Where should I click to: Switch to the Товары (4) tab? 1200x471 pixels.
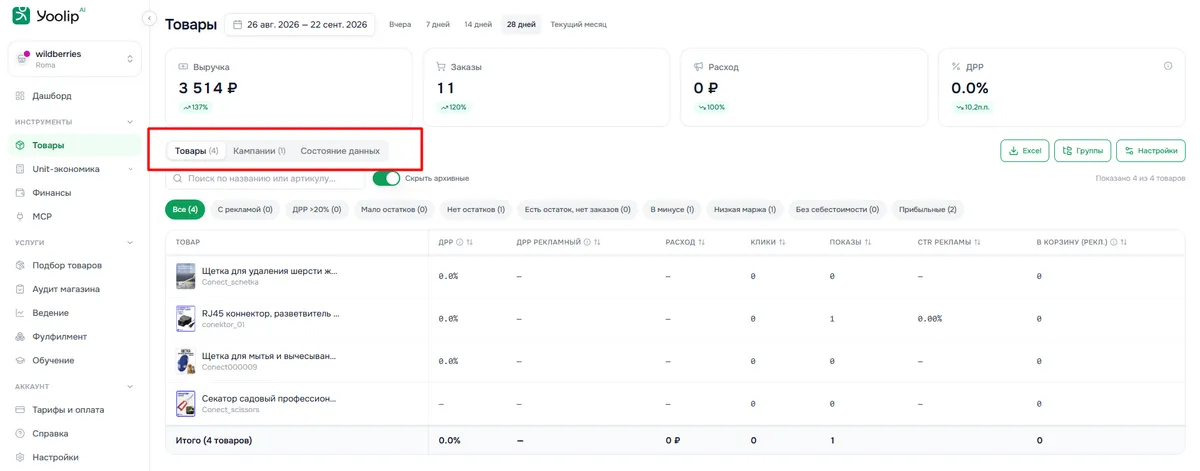tap(196, 151)
